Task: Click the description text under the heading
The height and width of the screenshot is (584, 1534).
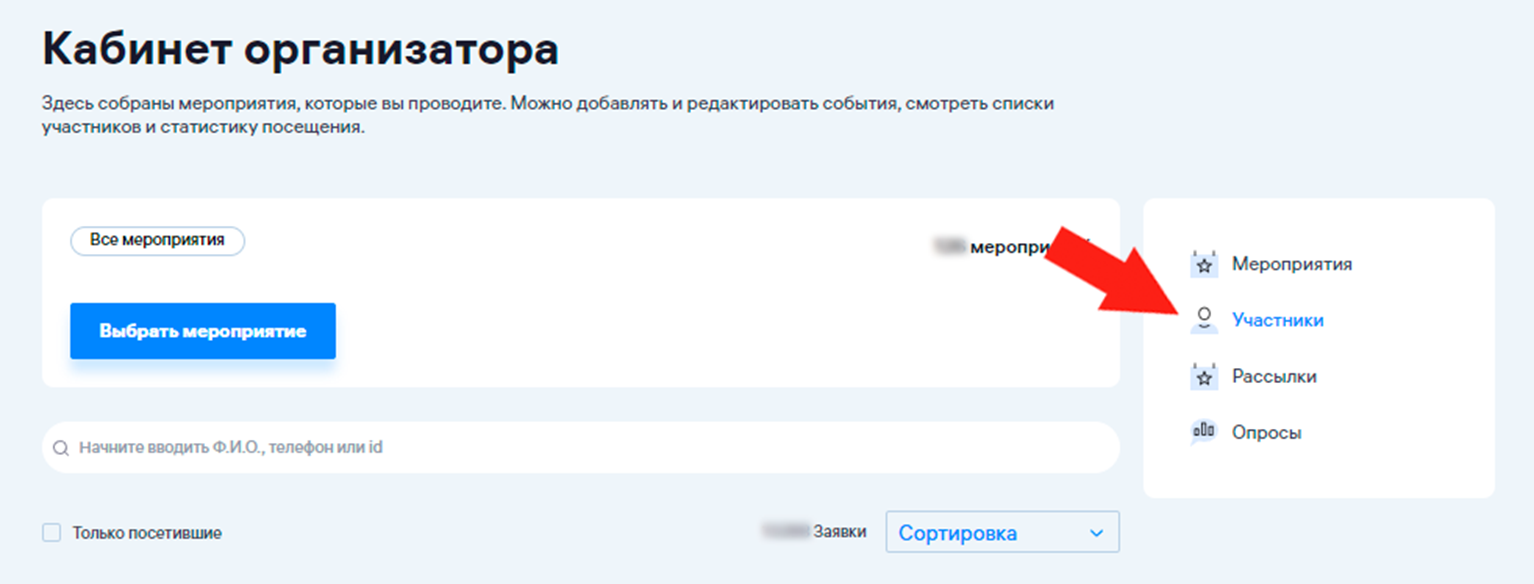Action: click(548, 115)
